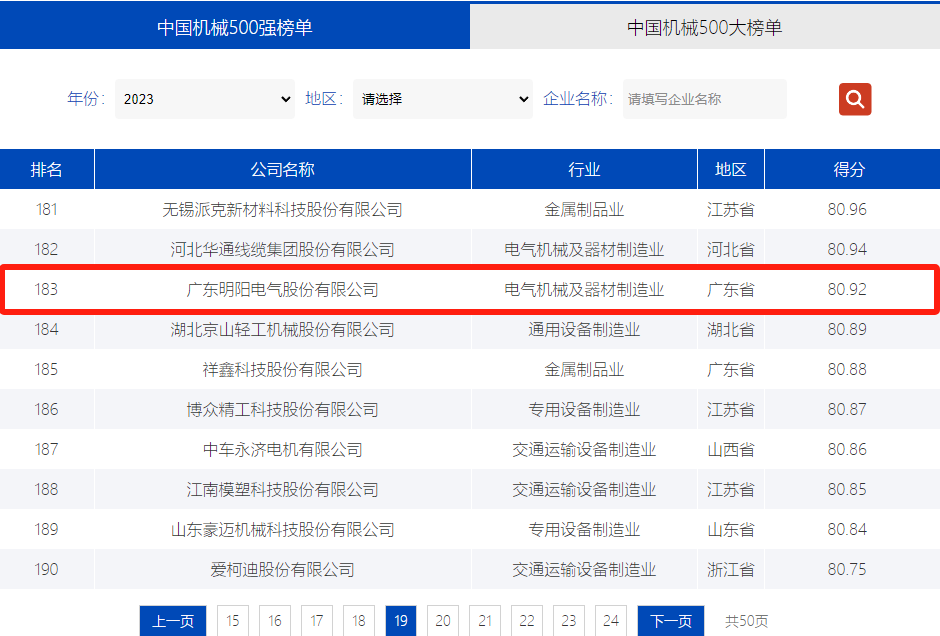Click rank number 181
The height and width of the screenshot is (636, 940).
(47, 209)
